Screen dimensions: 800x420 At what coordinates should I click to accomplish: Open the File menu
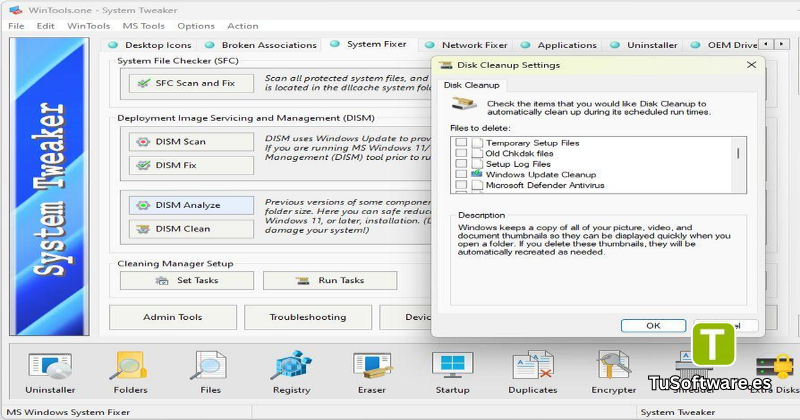(16, 26)
